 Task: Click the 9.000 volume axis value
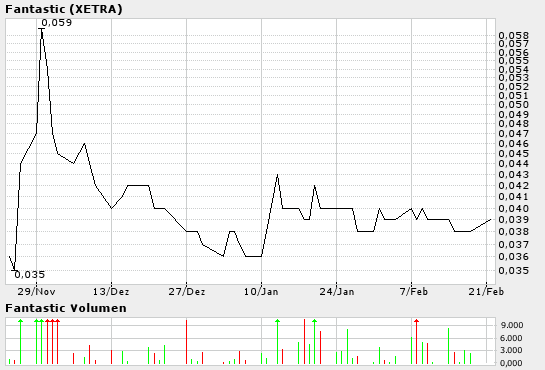pyautogui.click(x=512, y=325)
